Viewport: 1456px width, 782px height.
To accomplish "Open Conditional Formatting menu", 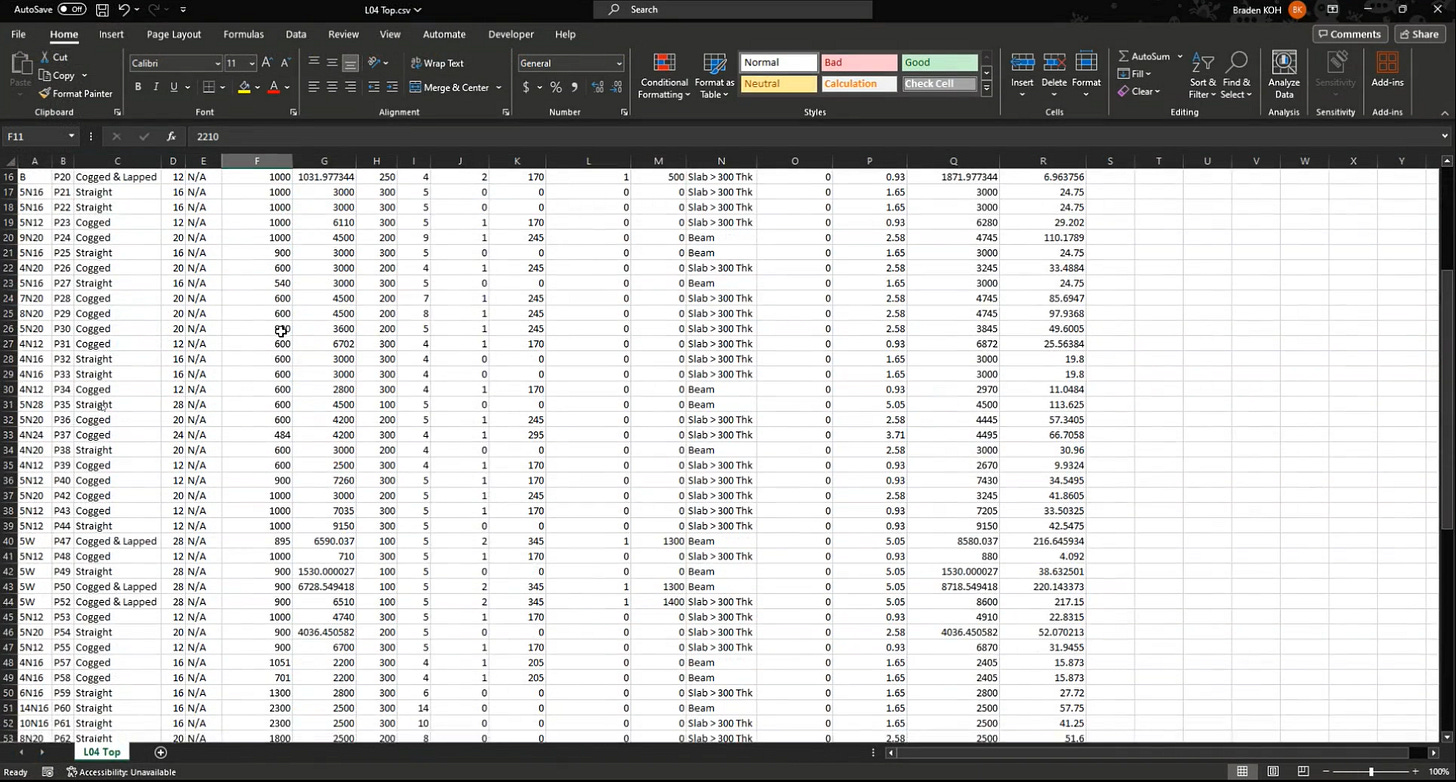I will tap(664, 76).
